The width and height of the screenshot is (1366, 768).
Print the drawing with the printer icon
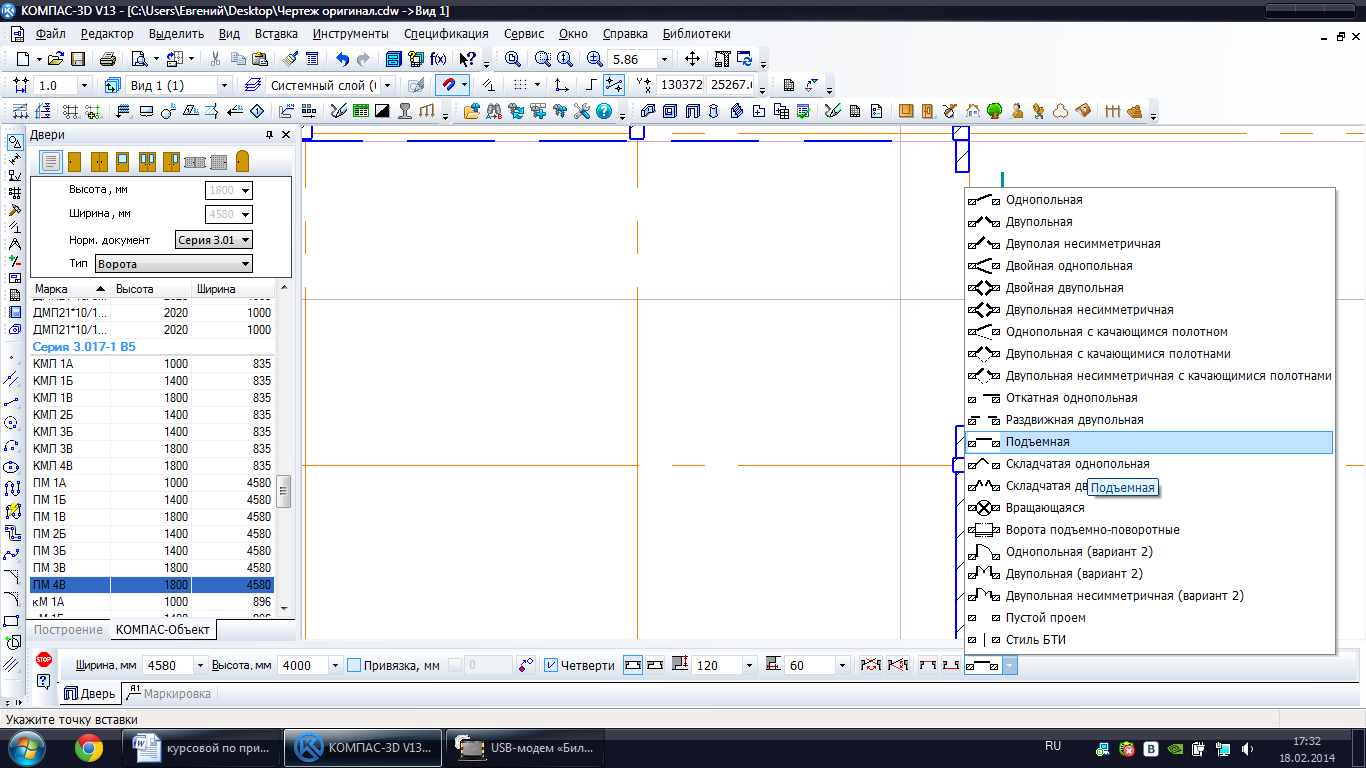tap(108, 59)
